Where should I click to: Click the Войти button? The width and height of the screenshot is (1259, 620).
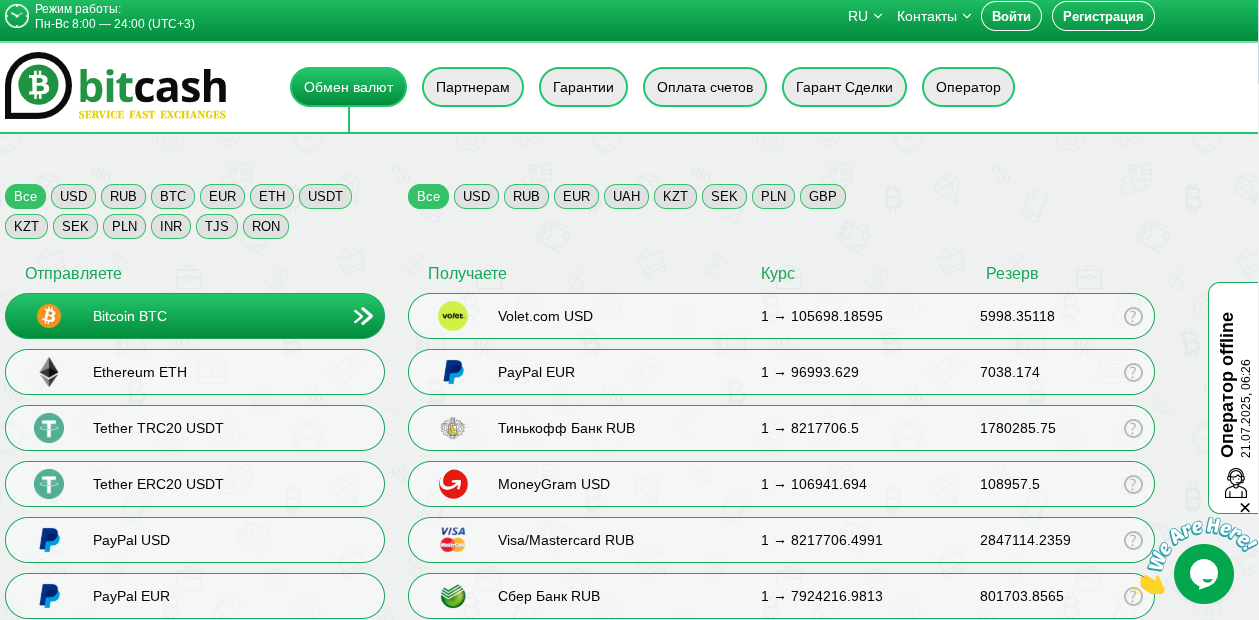[x=1011, y=16]
